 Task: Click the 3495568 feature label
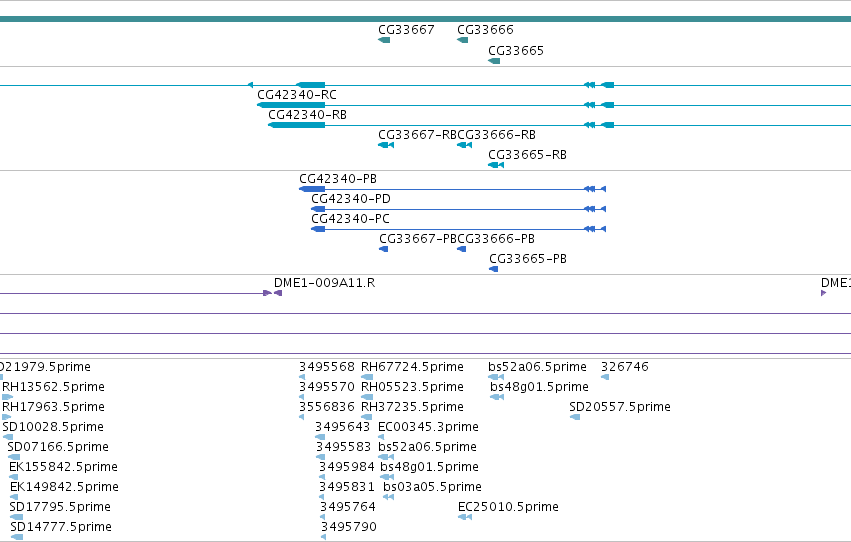(x=327, y=367)
